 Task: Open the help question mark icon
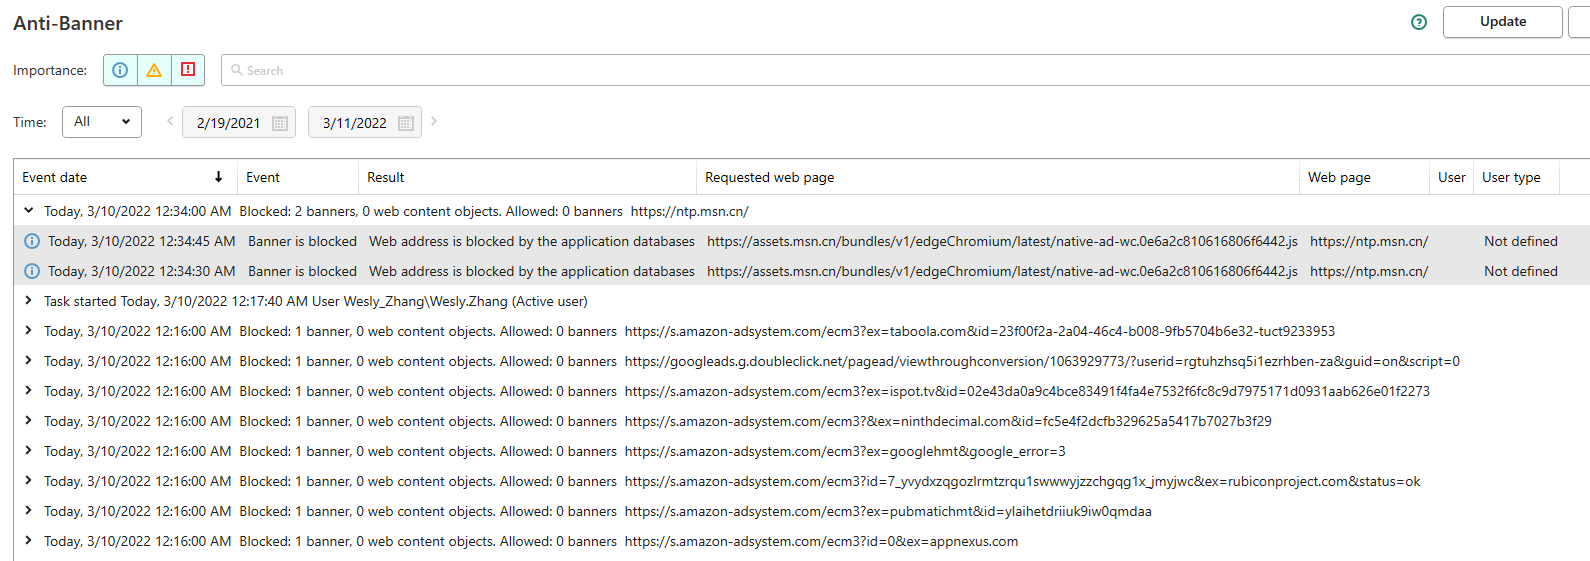coord(1418,22)
